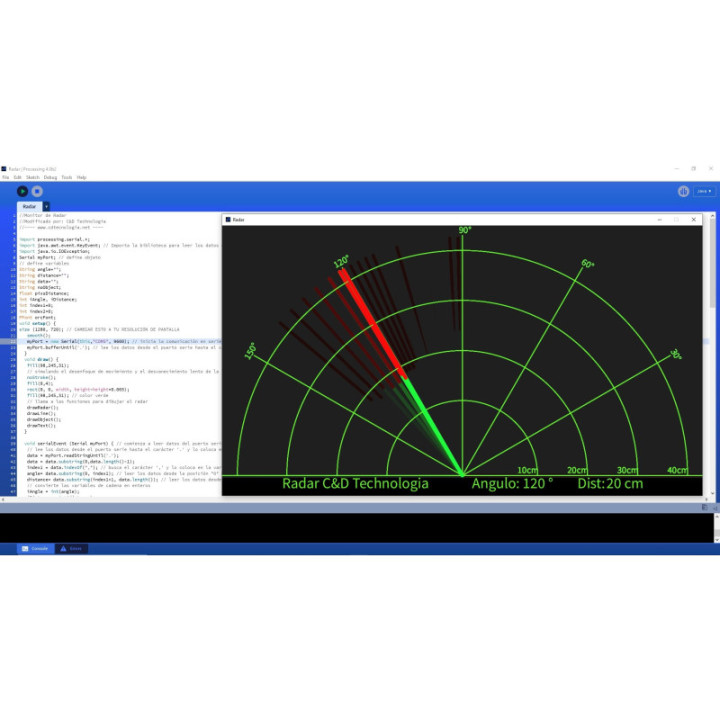Viewport: 720px width, 720px height.
Task: Click the drawRadar(); code line
Action: click(x=43, y=408)
